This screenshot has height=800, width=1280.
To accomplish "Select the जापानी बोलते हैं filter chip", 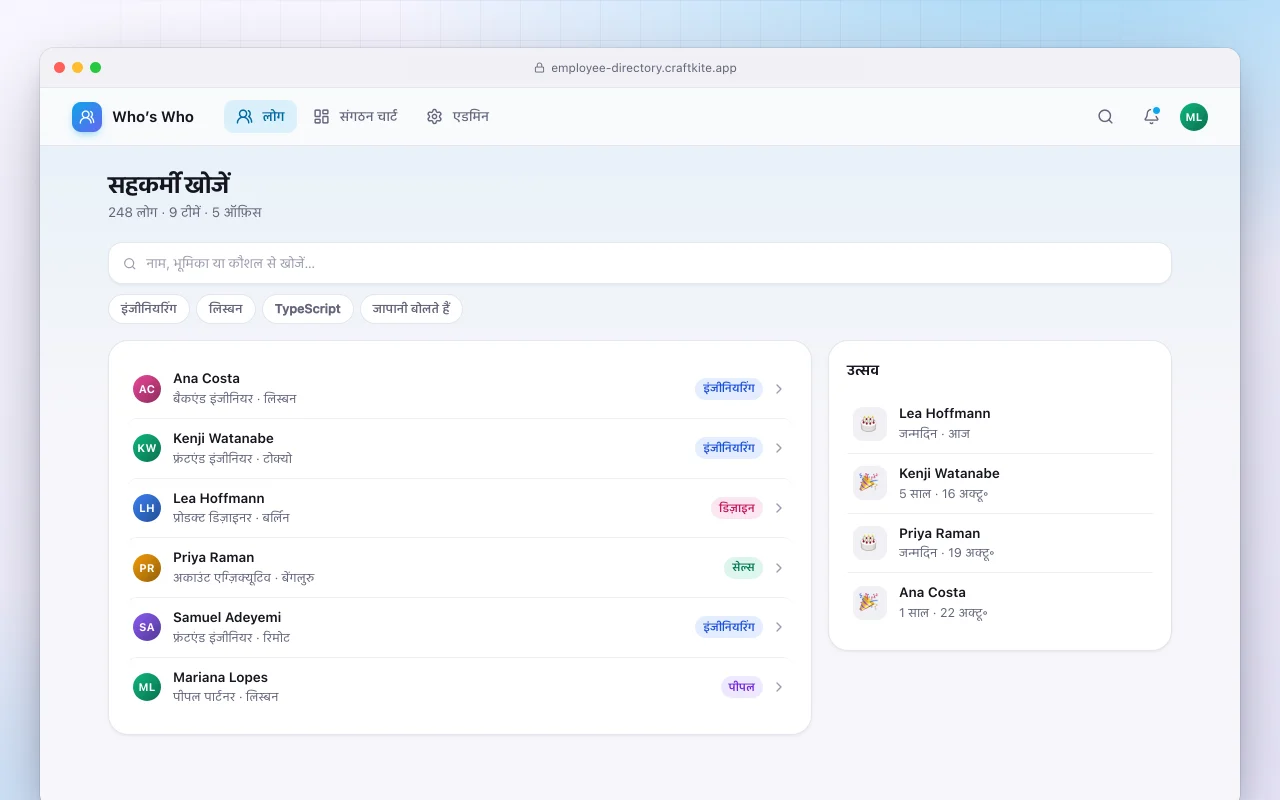I will pos(411,309).
